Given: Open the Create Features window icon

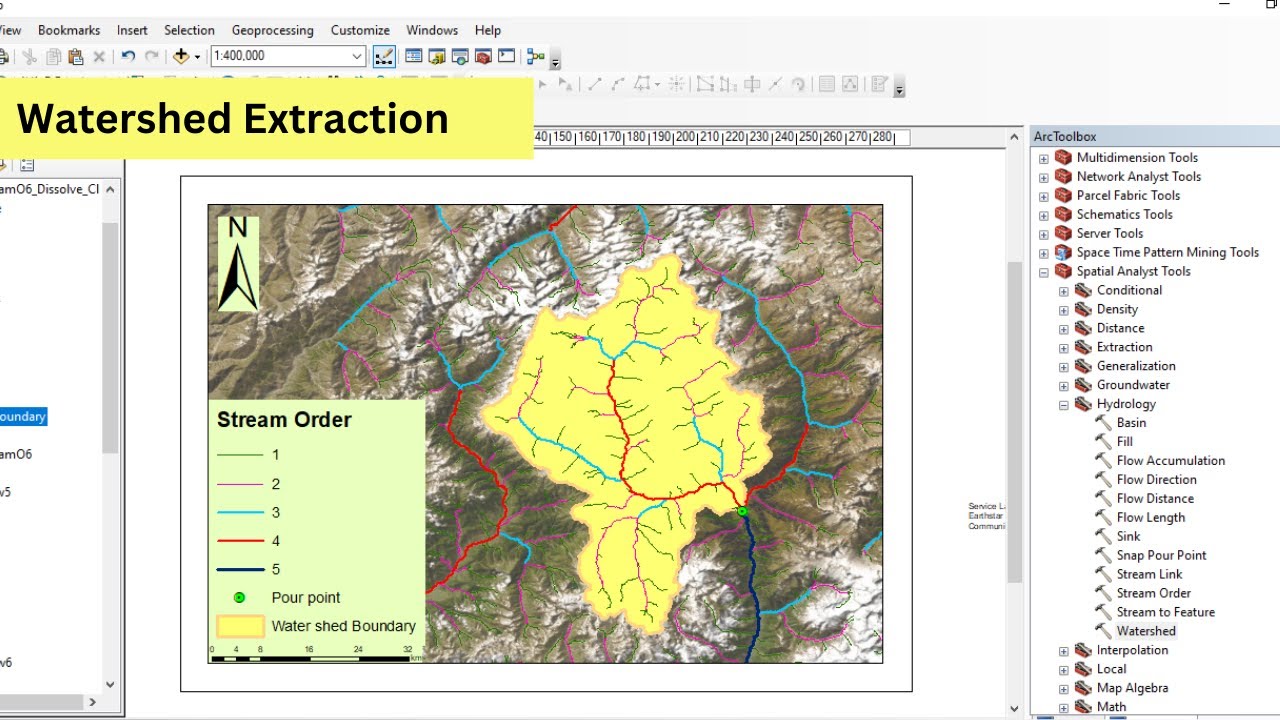Looking at the screenshot, I should (x=880, y=85).
